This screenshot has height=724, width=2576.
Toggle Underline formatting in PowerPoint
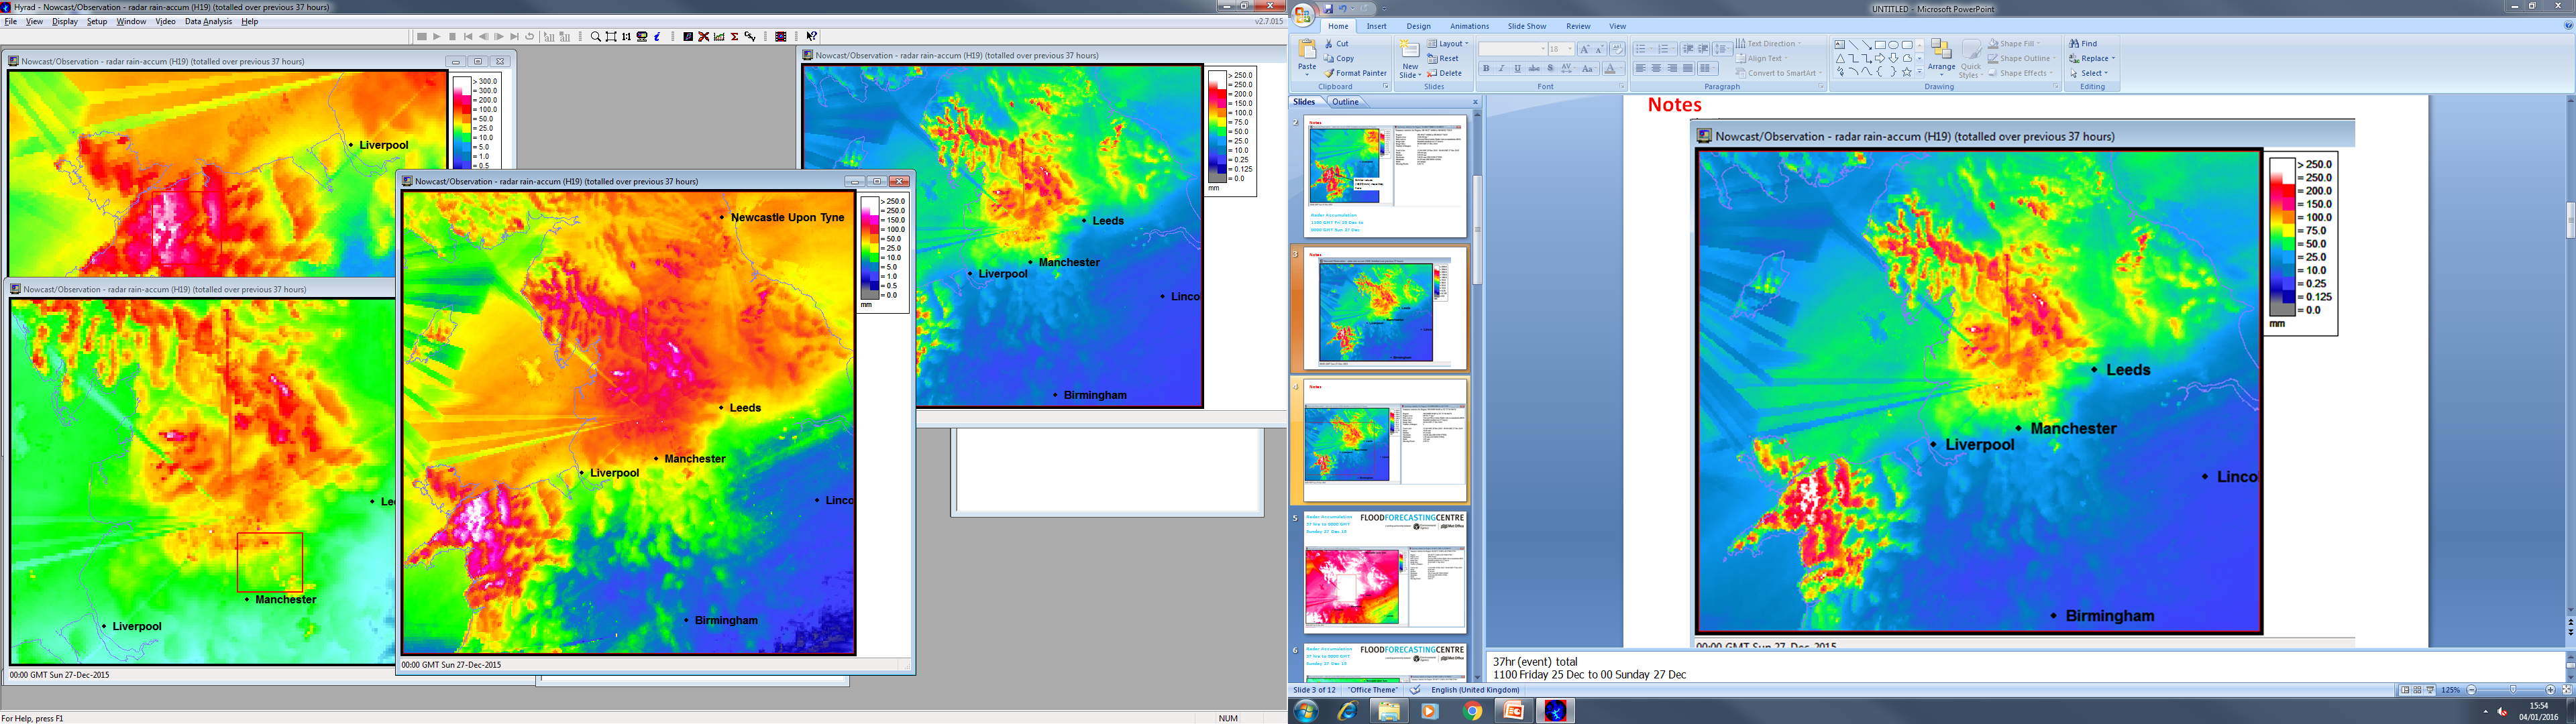tap(1518, 68)
